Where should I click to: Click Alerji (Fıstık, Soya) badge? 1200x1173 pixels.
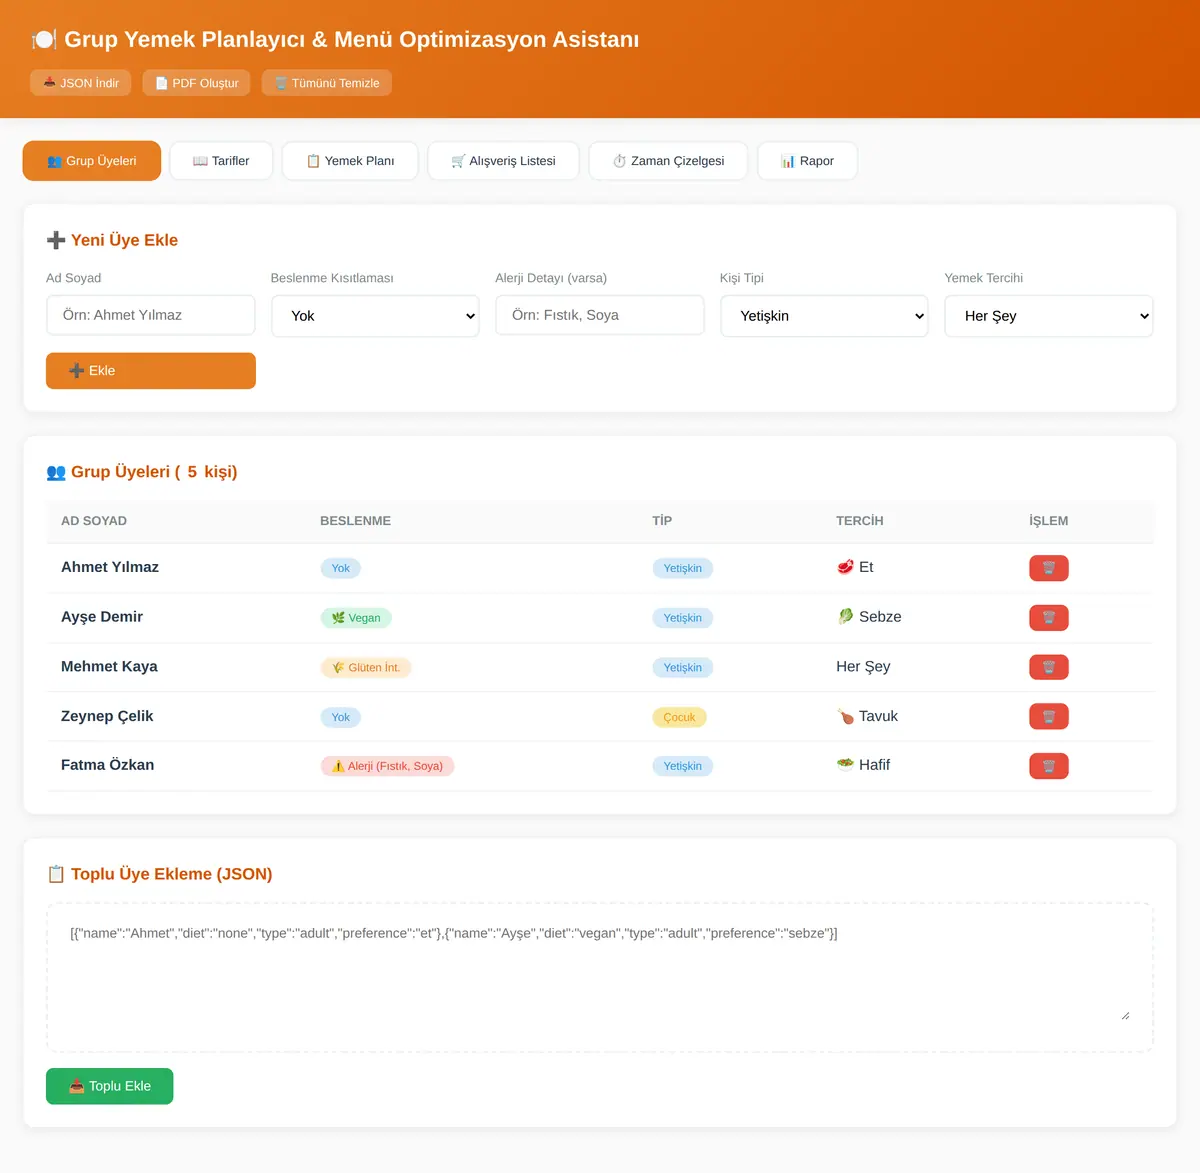388,766
